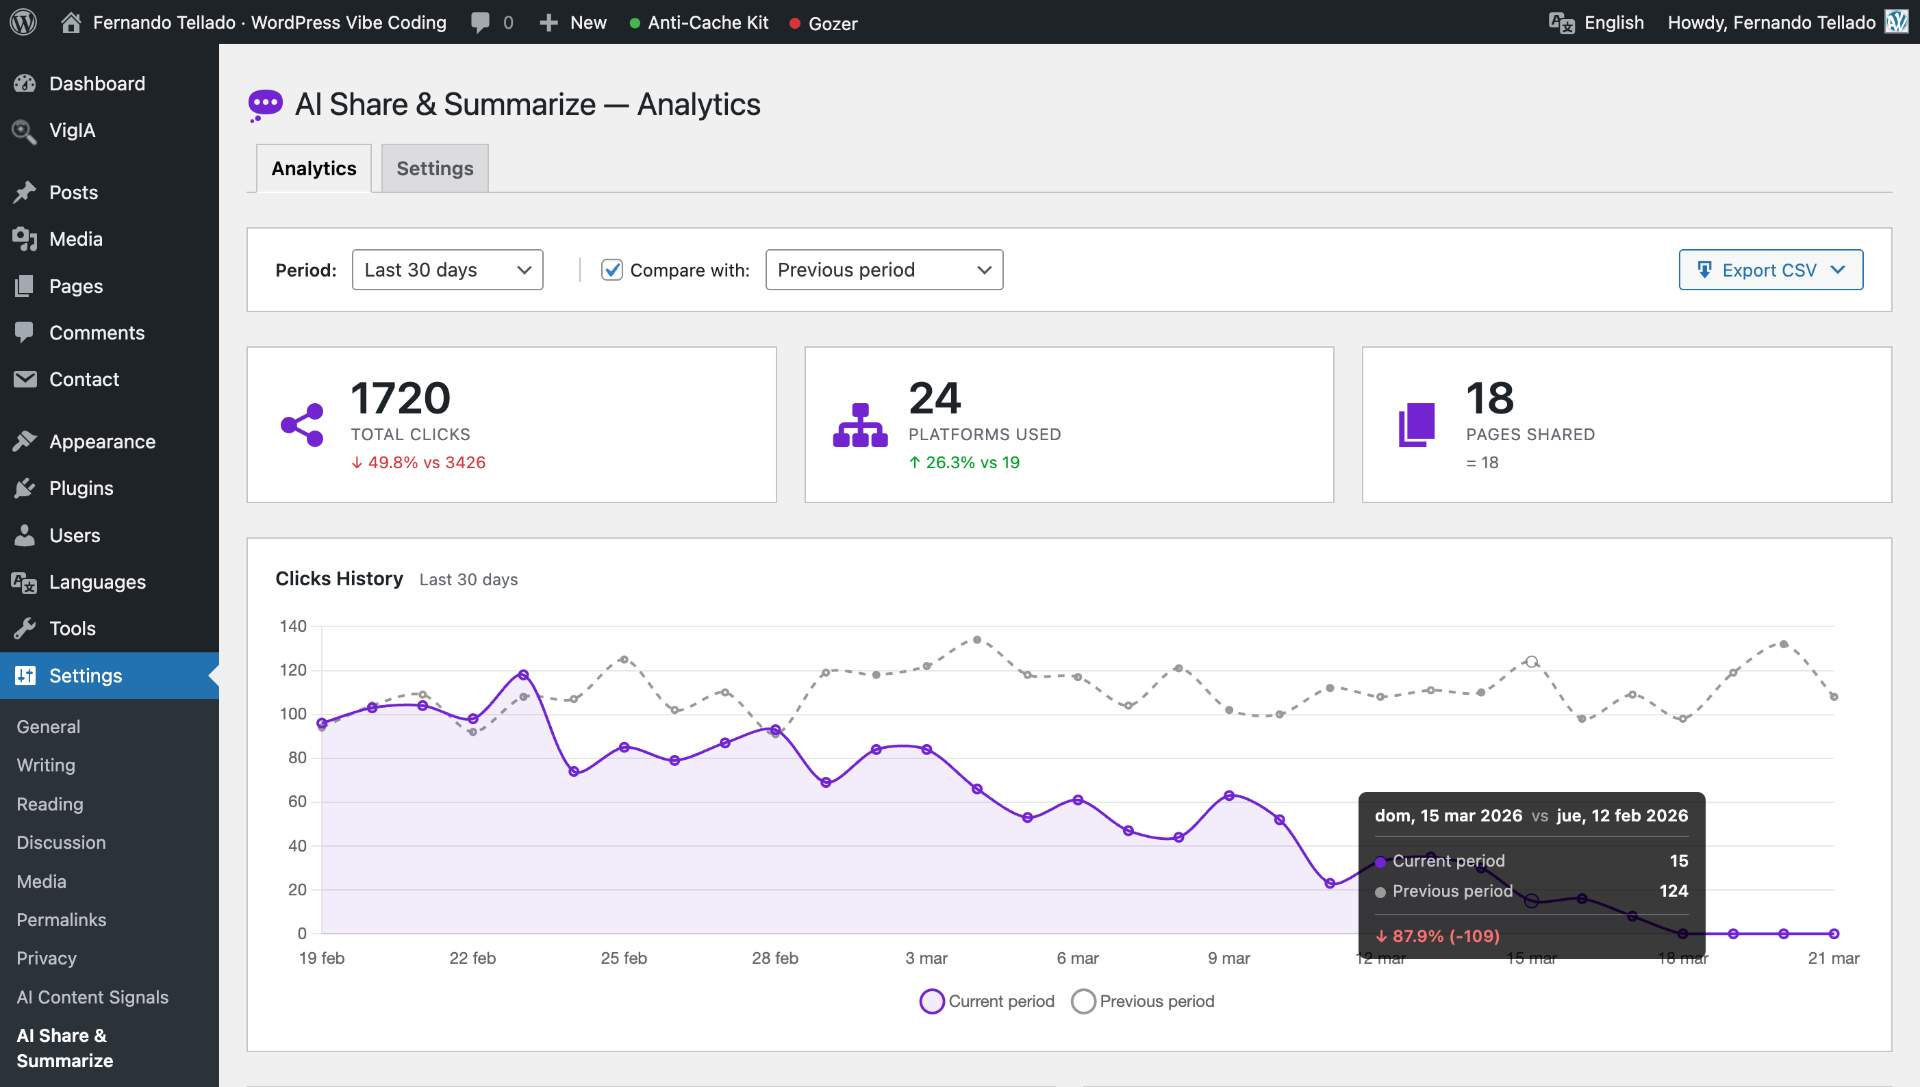1920x1087 pixels.
Task: Click the purple share icon on Total Clicks
Action: point(302,425)
